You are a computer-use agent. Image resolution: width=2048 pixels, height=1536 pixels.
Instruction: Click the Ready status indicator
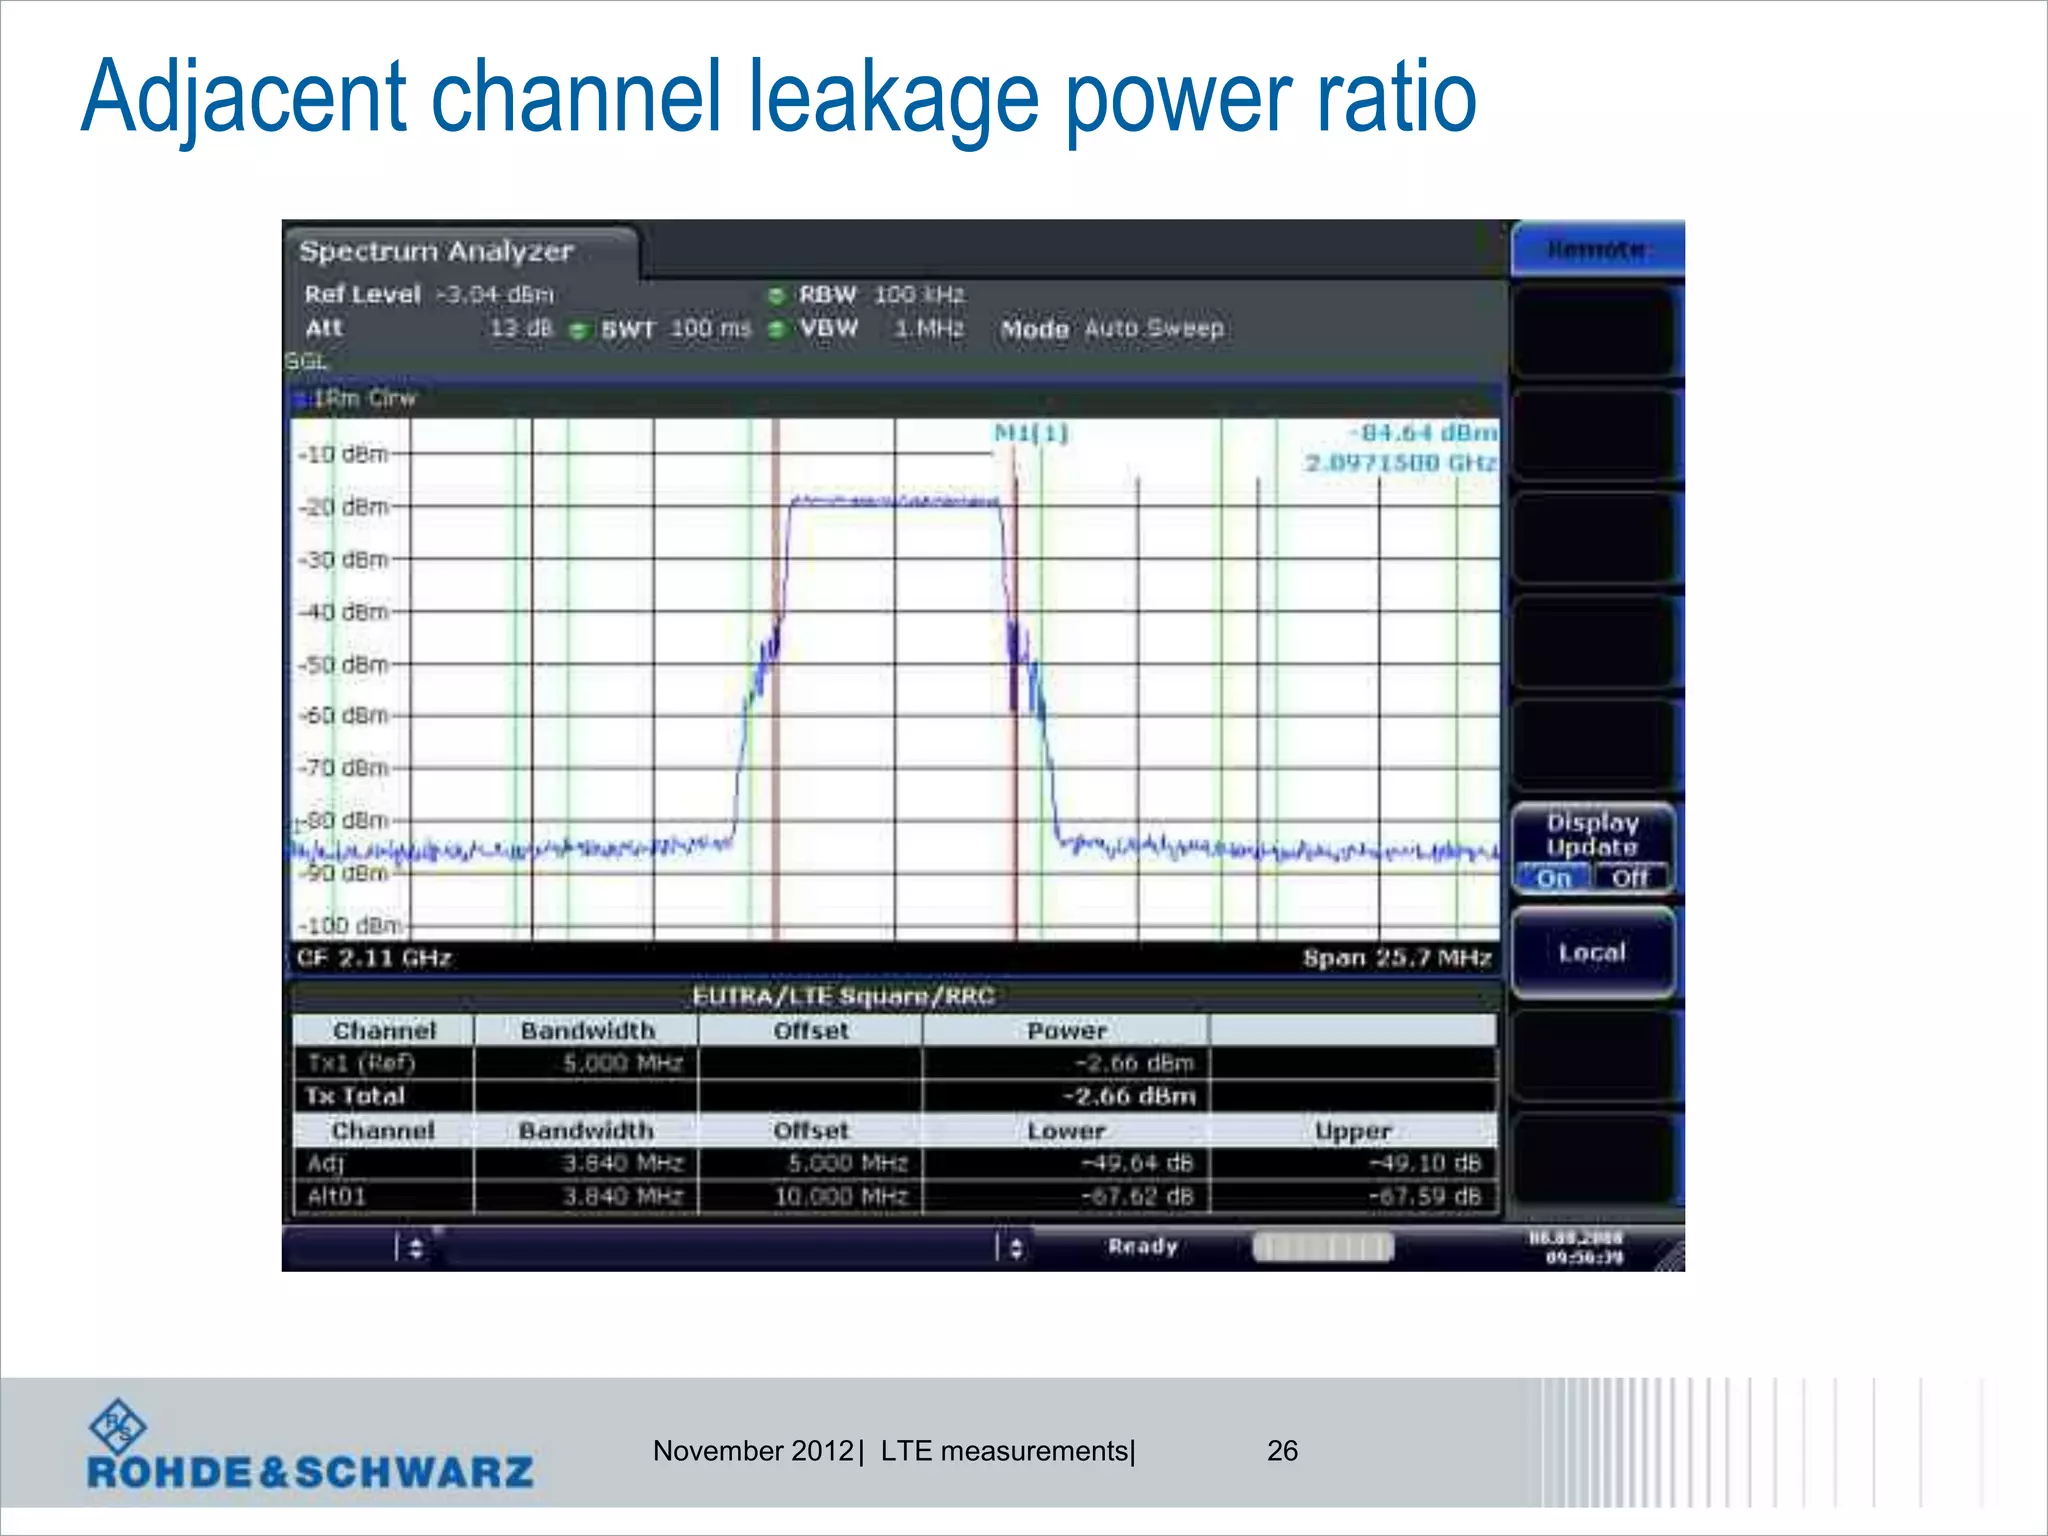click(x=1142, y=1246)
